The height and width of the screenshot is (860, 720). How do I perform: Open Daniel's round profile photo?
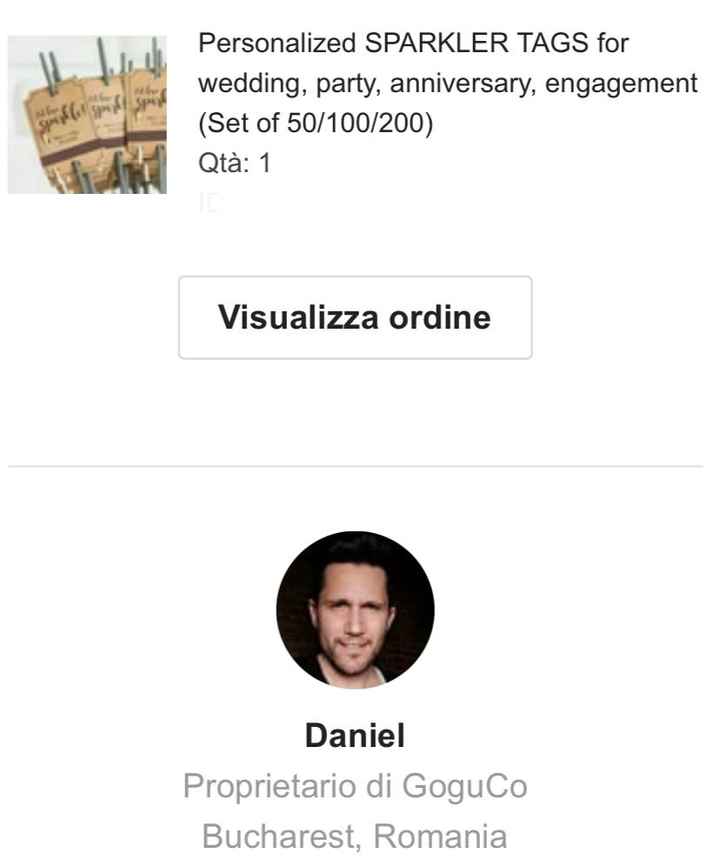(355, 610)
